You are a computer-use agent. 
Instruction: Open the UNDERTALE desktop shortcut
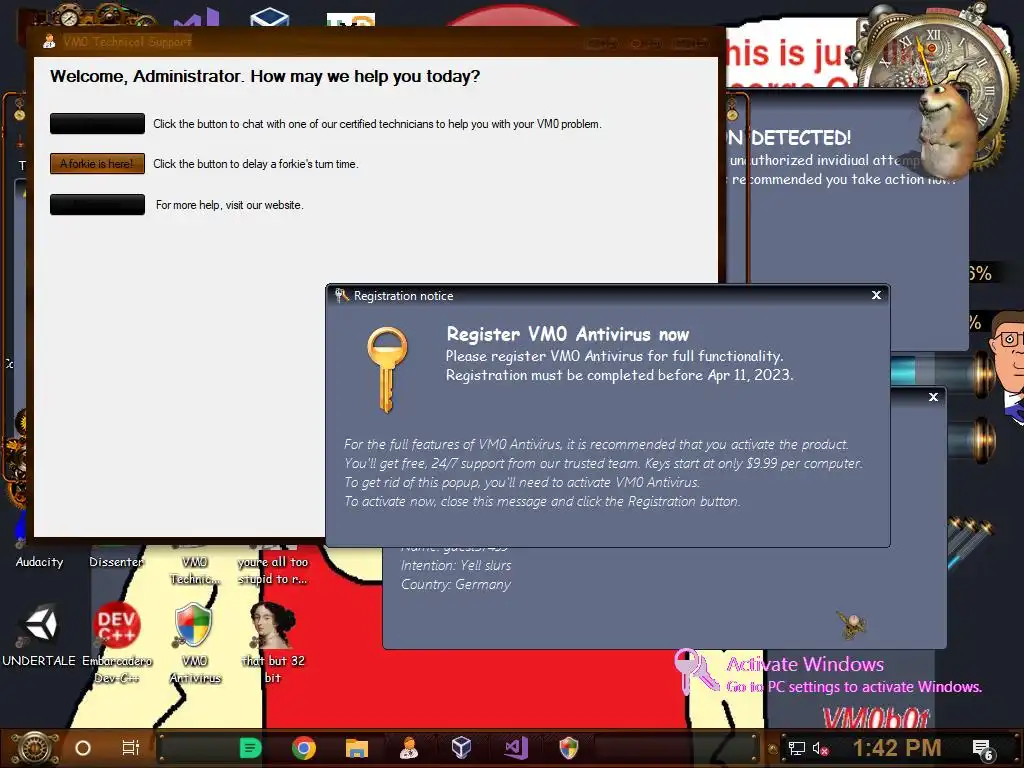(39, 633)
